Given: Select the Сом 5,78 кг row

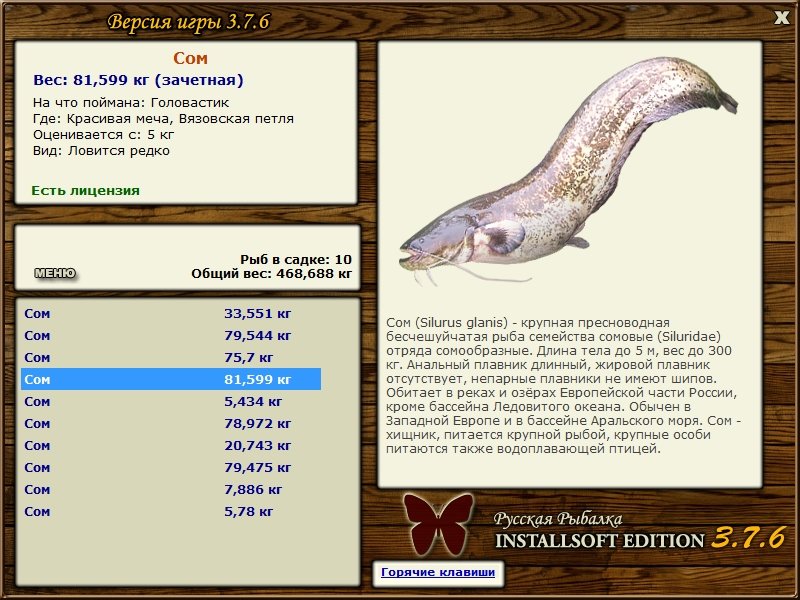Looking at the screenshot, I should [171, 511].
